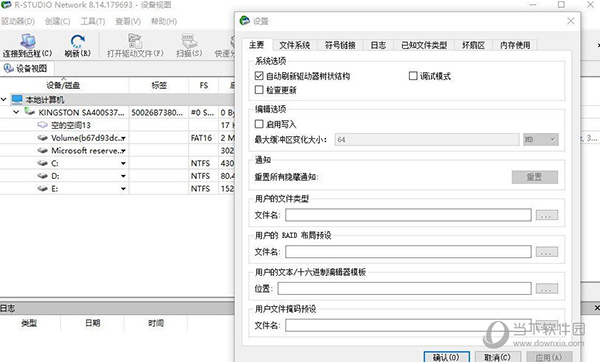Switch to the Memory Usage tab
This screenshot has height=362, width=600.
coord(515,45)
